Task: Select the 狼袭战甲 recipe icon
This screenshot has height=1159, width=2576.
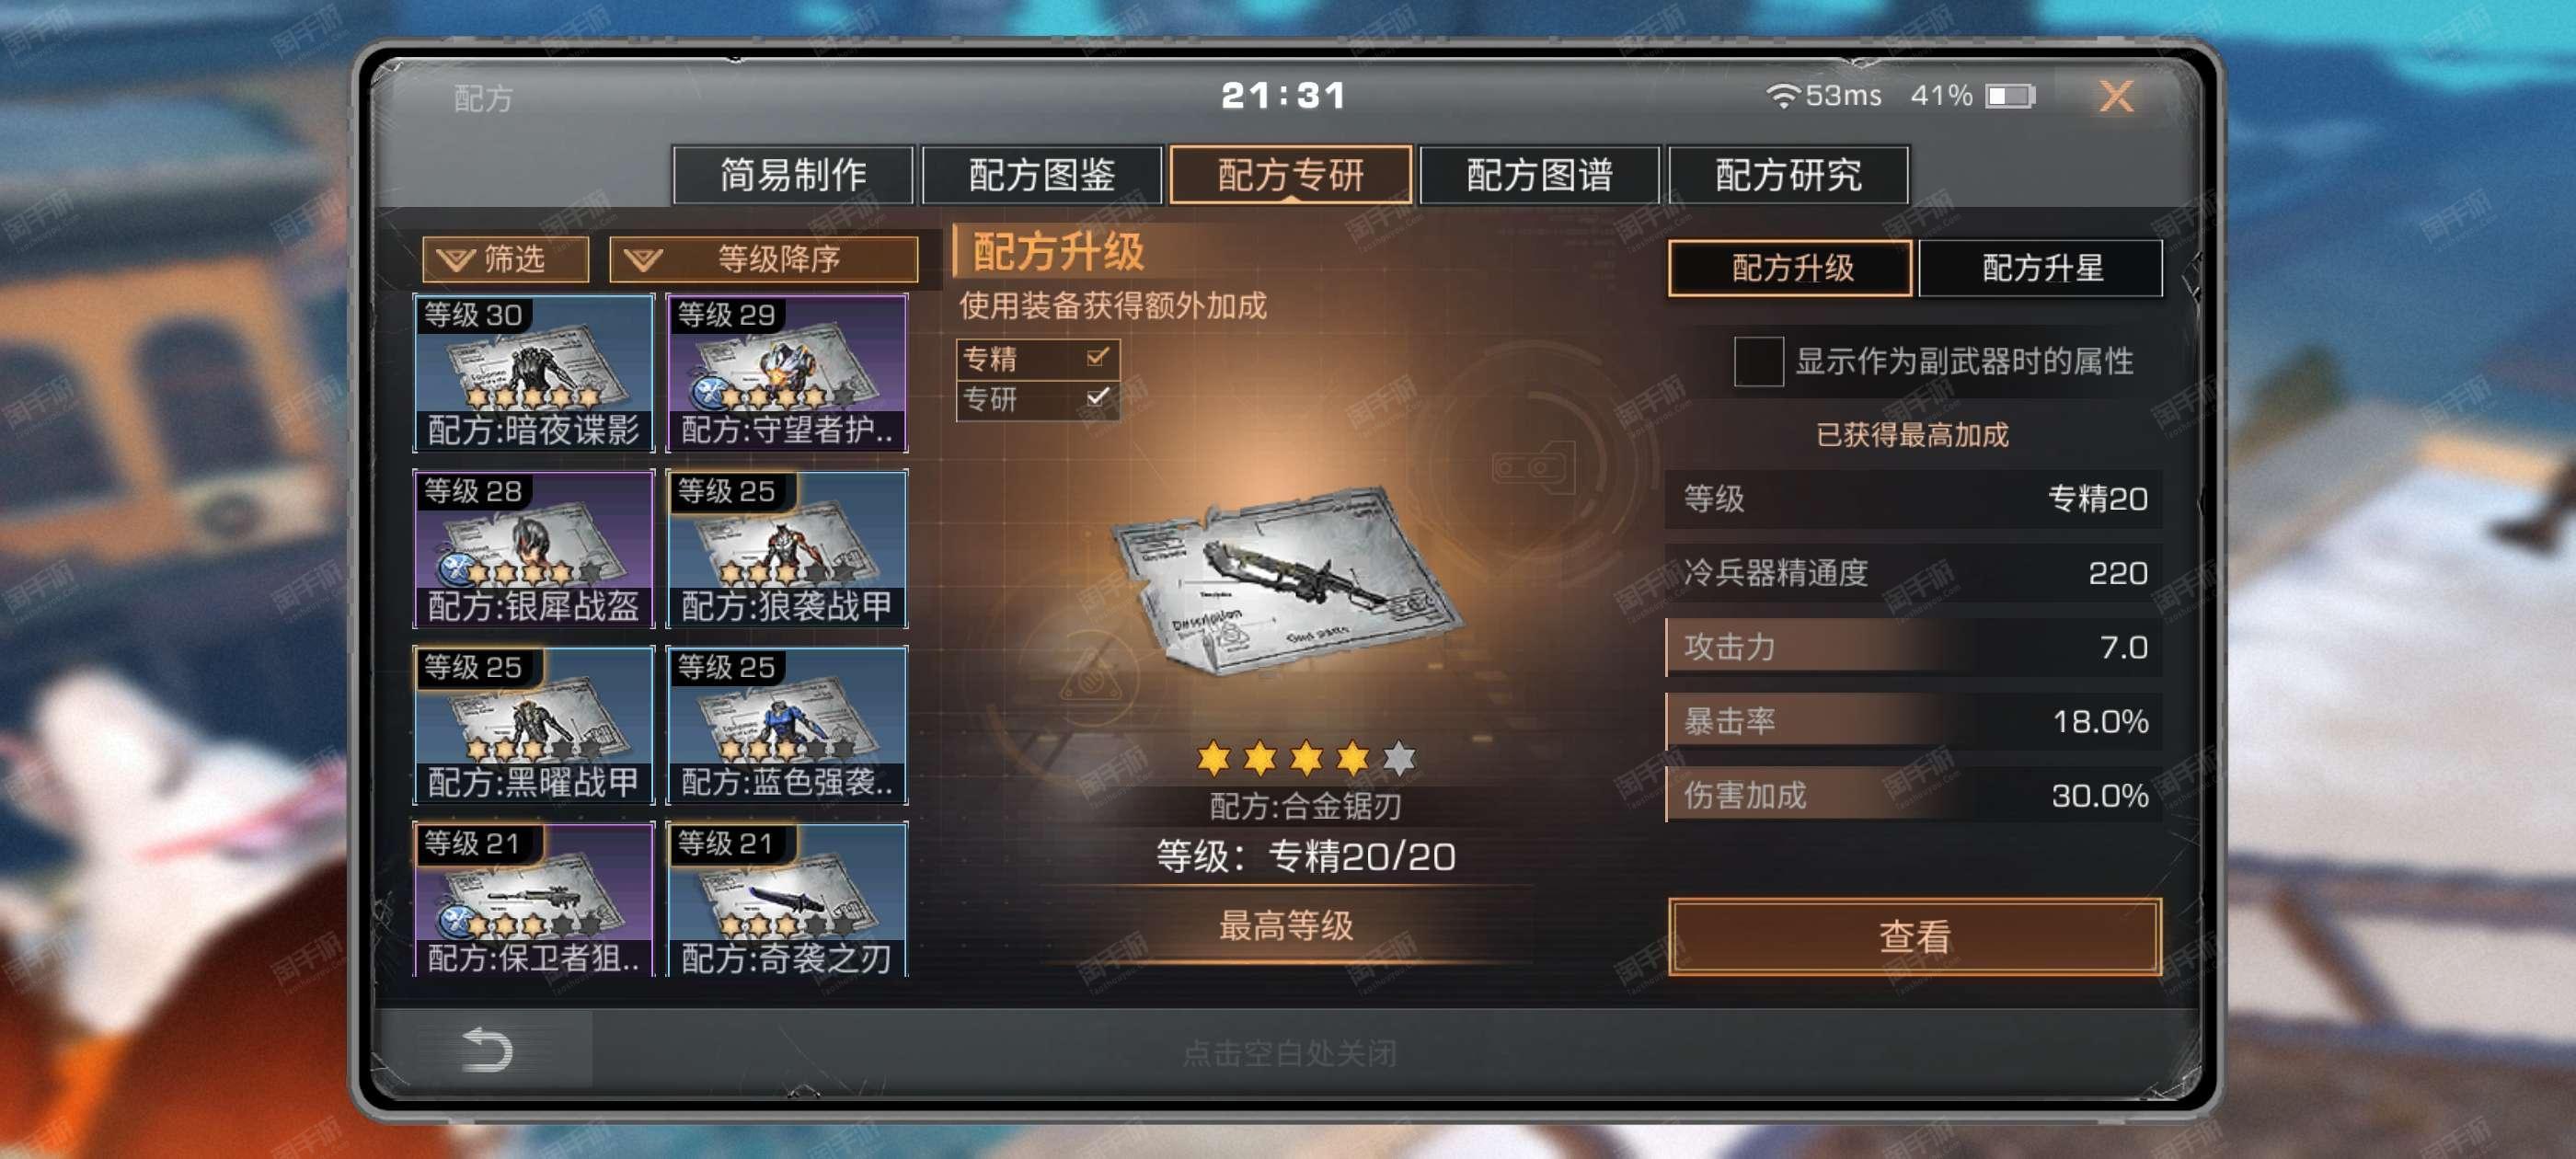Action: coord(787,548)
